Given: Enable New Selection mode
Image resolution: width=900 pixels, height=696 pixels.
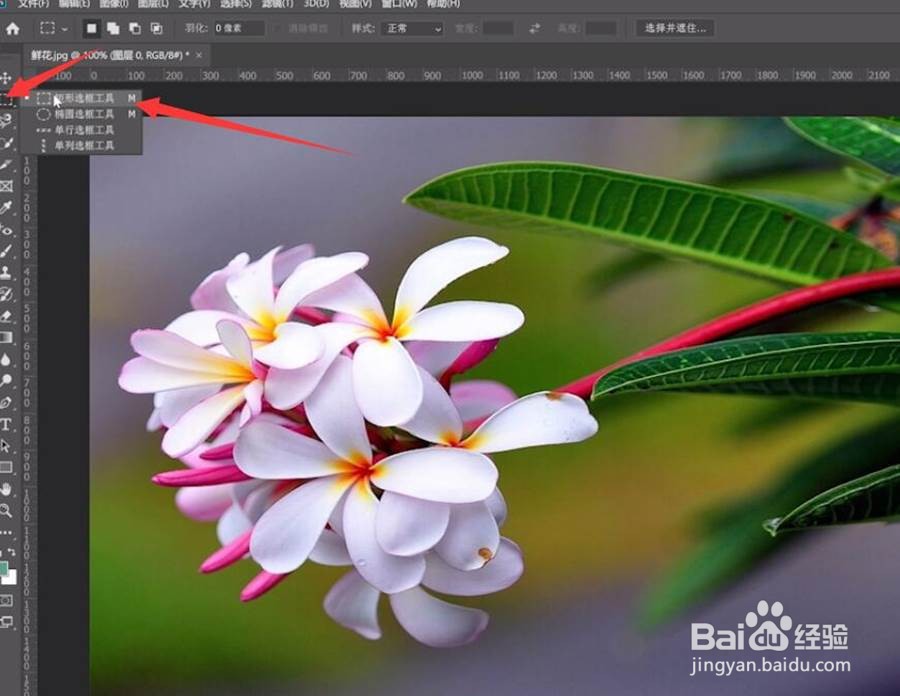Looking at the screenshot, I should 91,28.
